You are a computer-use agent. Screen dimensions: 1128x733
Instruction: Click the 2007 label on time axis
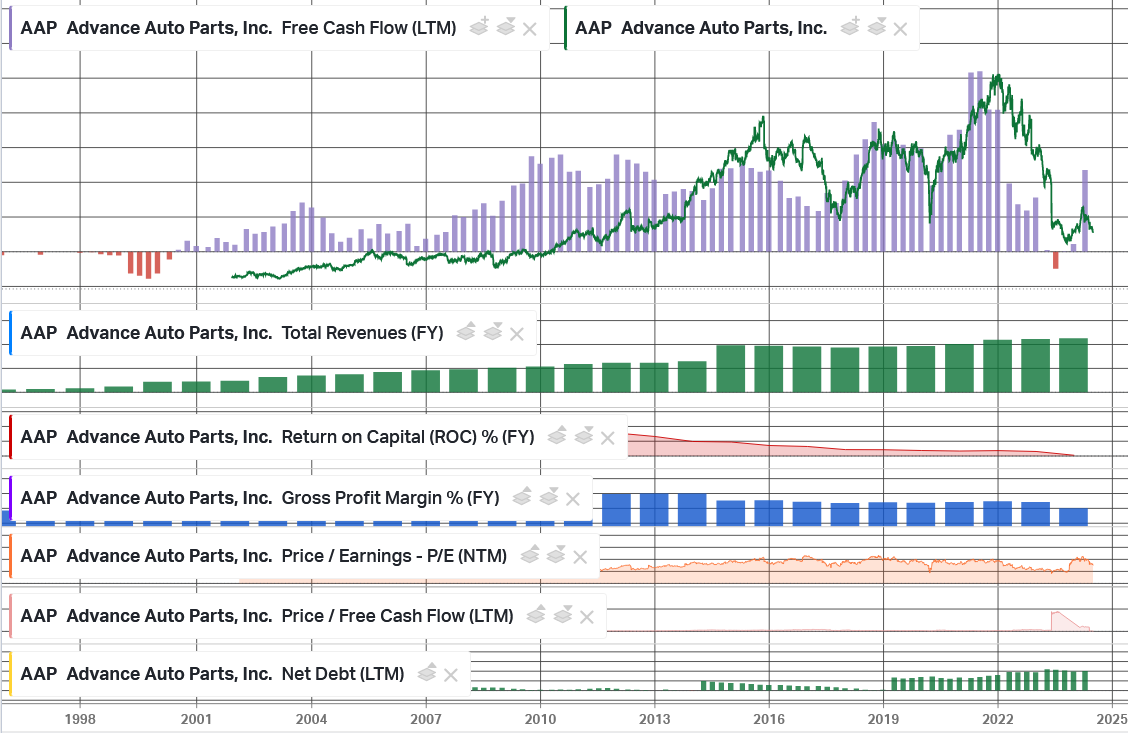point(426,719)
